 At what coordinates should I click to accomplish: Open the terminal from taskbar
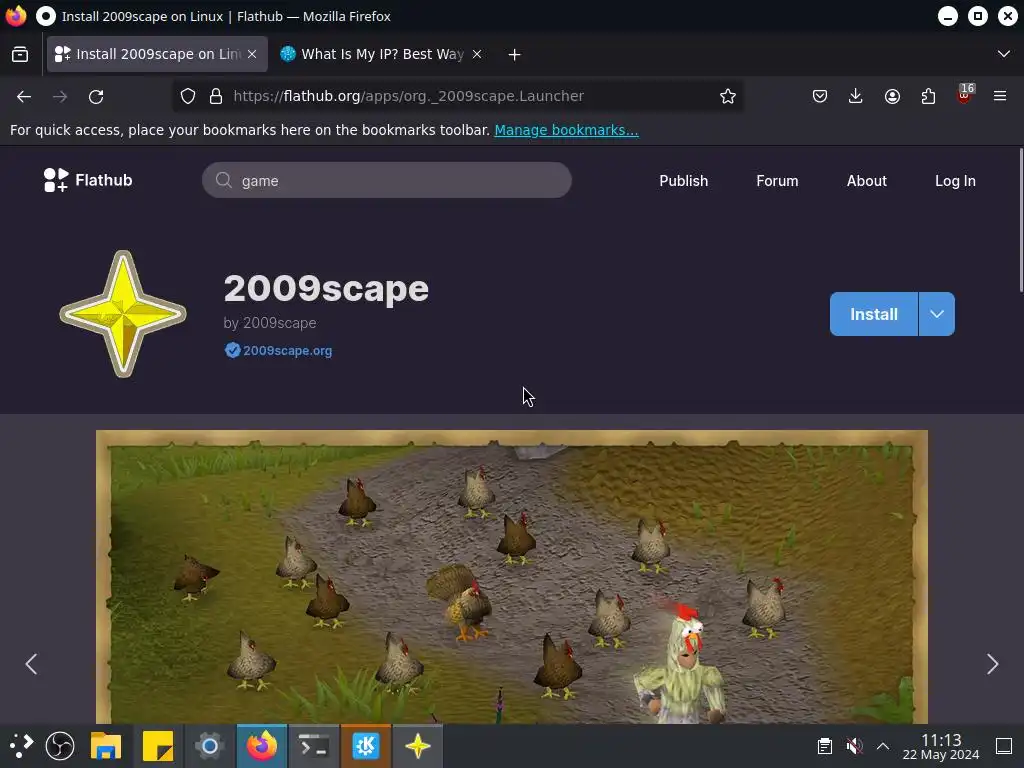(313, 746)
